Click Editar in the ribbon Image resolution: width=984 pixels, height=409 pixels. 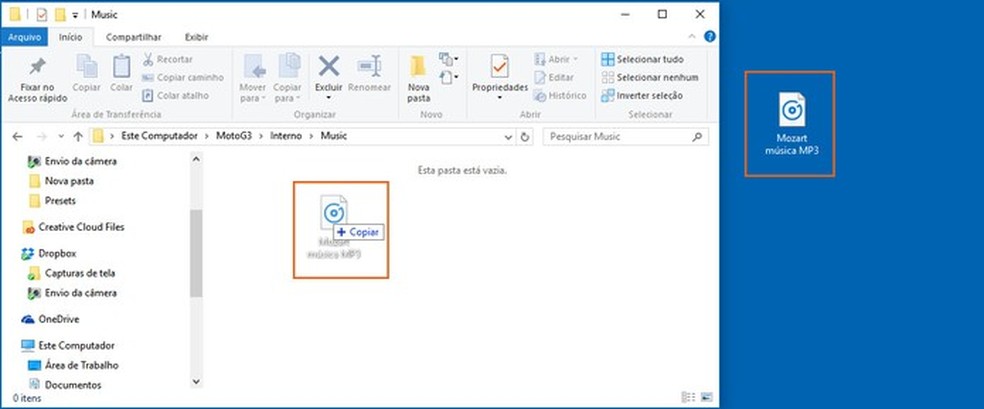click(x=554, y=77)
